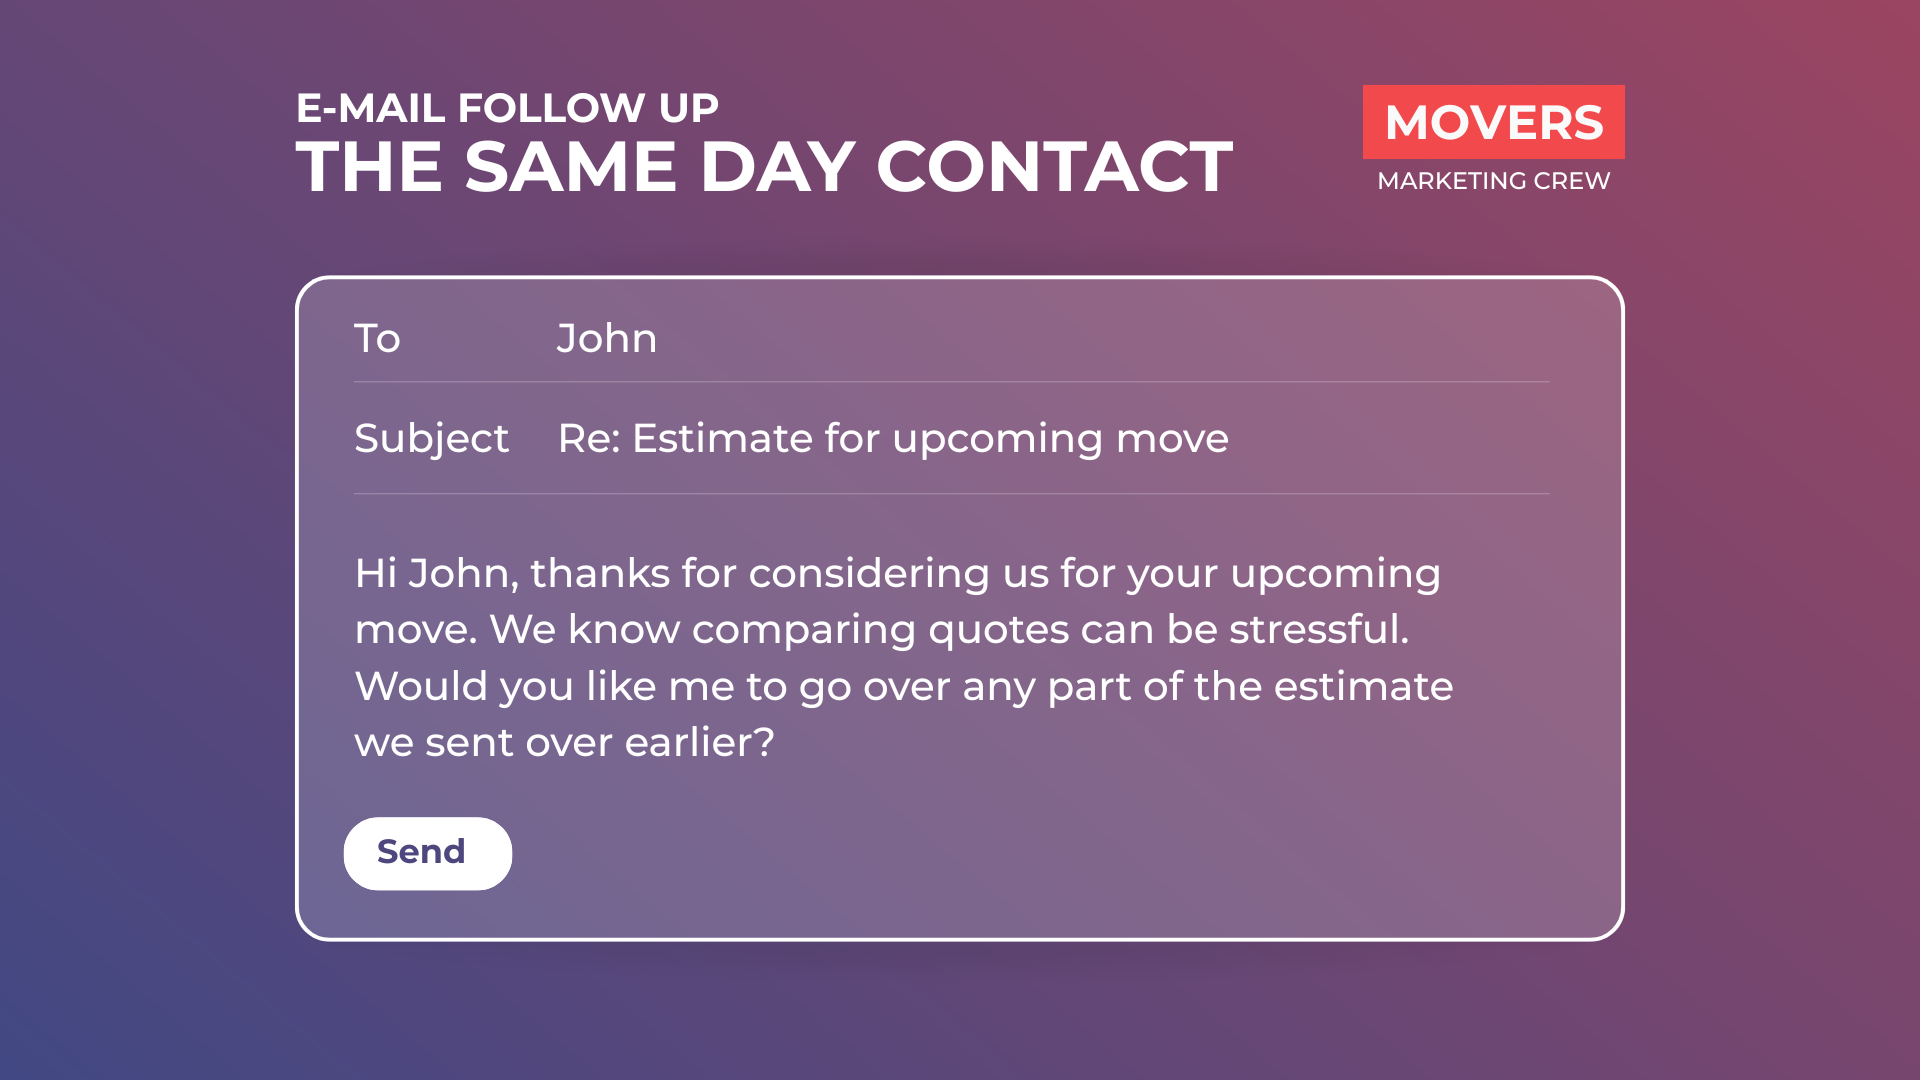Select recipient name John in To field
Viewport: 1920px width, 1080px height.
(x=606, y=339)
